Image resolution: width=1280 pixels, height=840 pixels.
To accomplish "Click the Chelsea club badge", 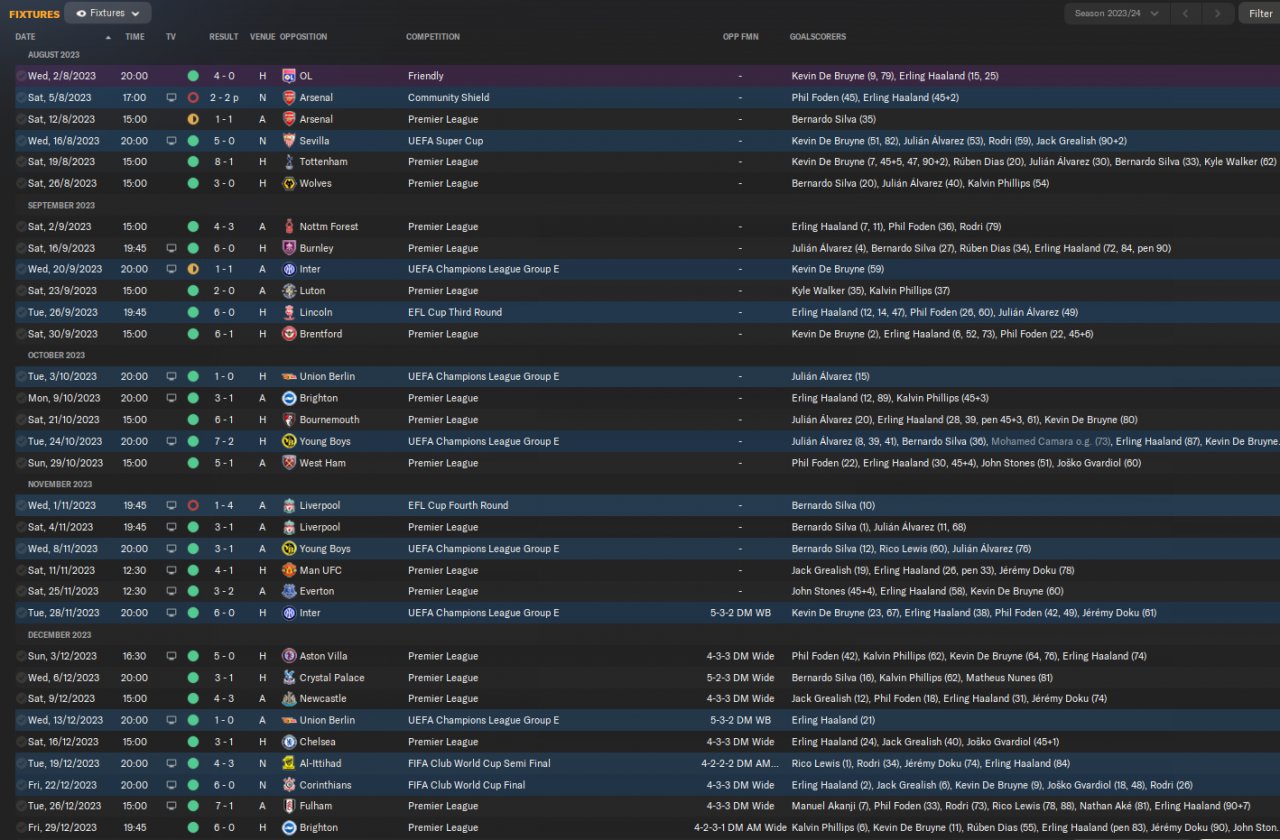I will (289, 742).
